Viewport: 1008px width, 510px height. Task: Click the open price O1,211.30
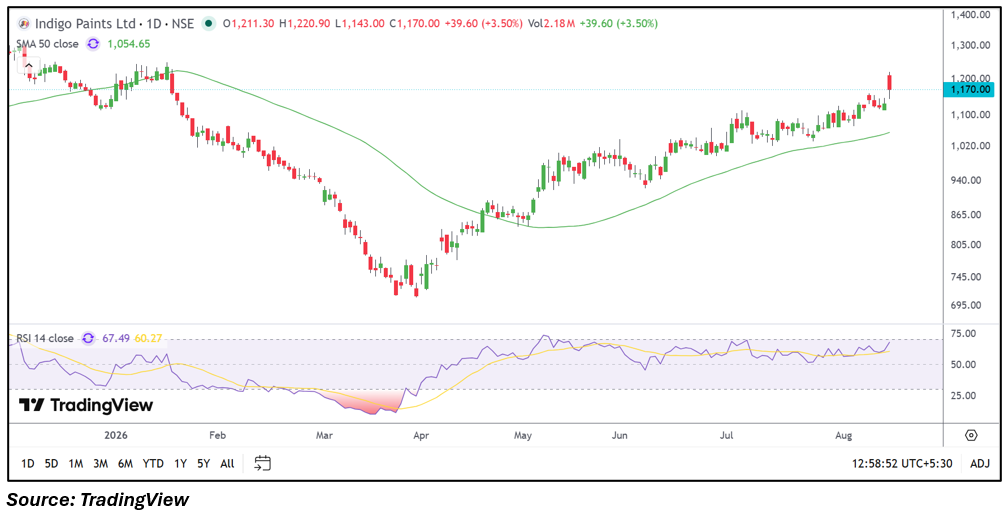(x=249, y=24)
